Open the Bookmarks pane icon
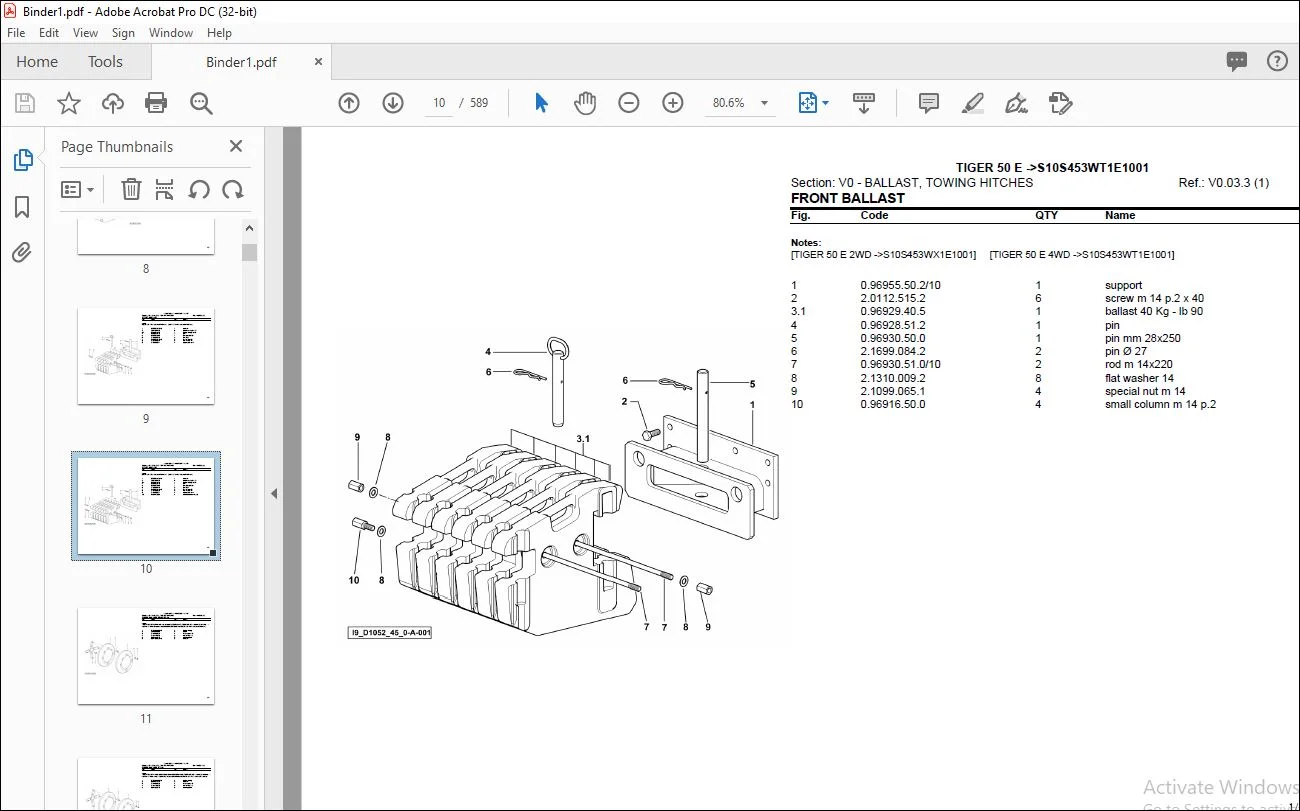Viewport: 1300px width, 811px height. tap(22, 207)
